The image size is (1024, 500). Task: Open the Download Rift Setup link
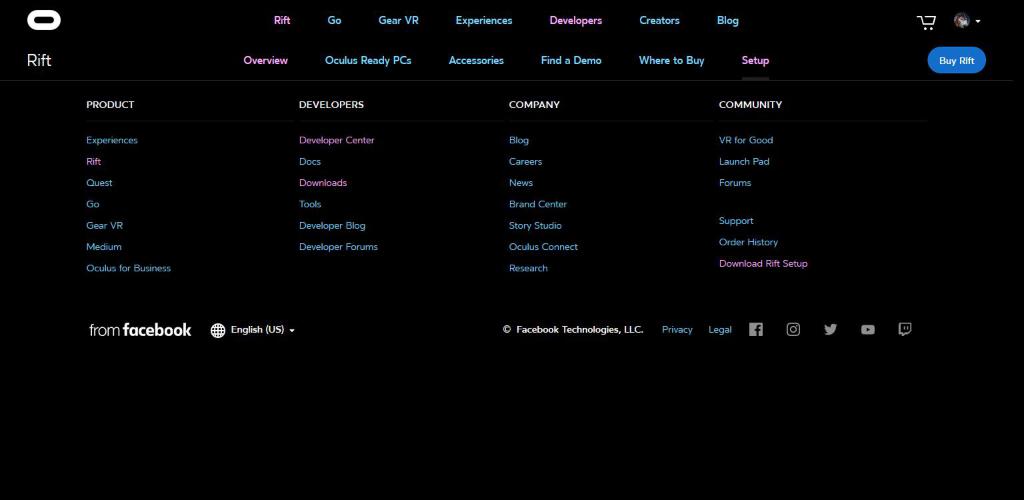click(x=763, y=264)
